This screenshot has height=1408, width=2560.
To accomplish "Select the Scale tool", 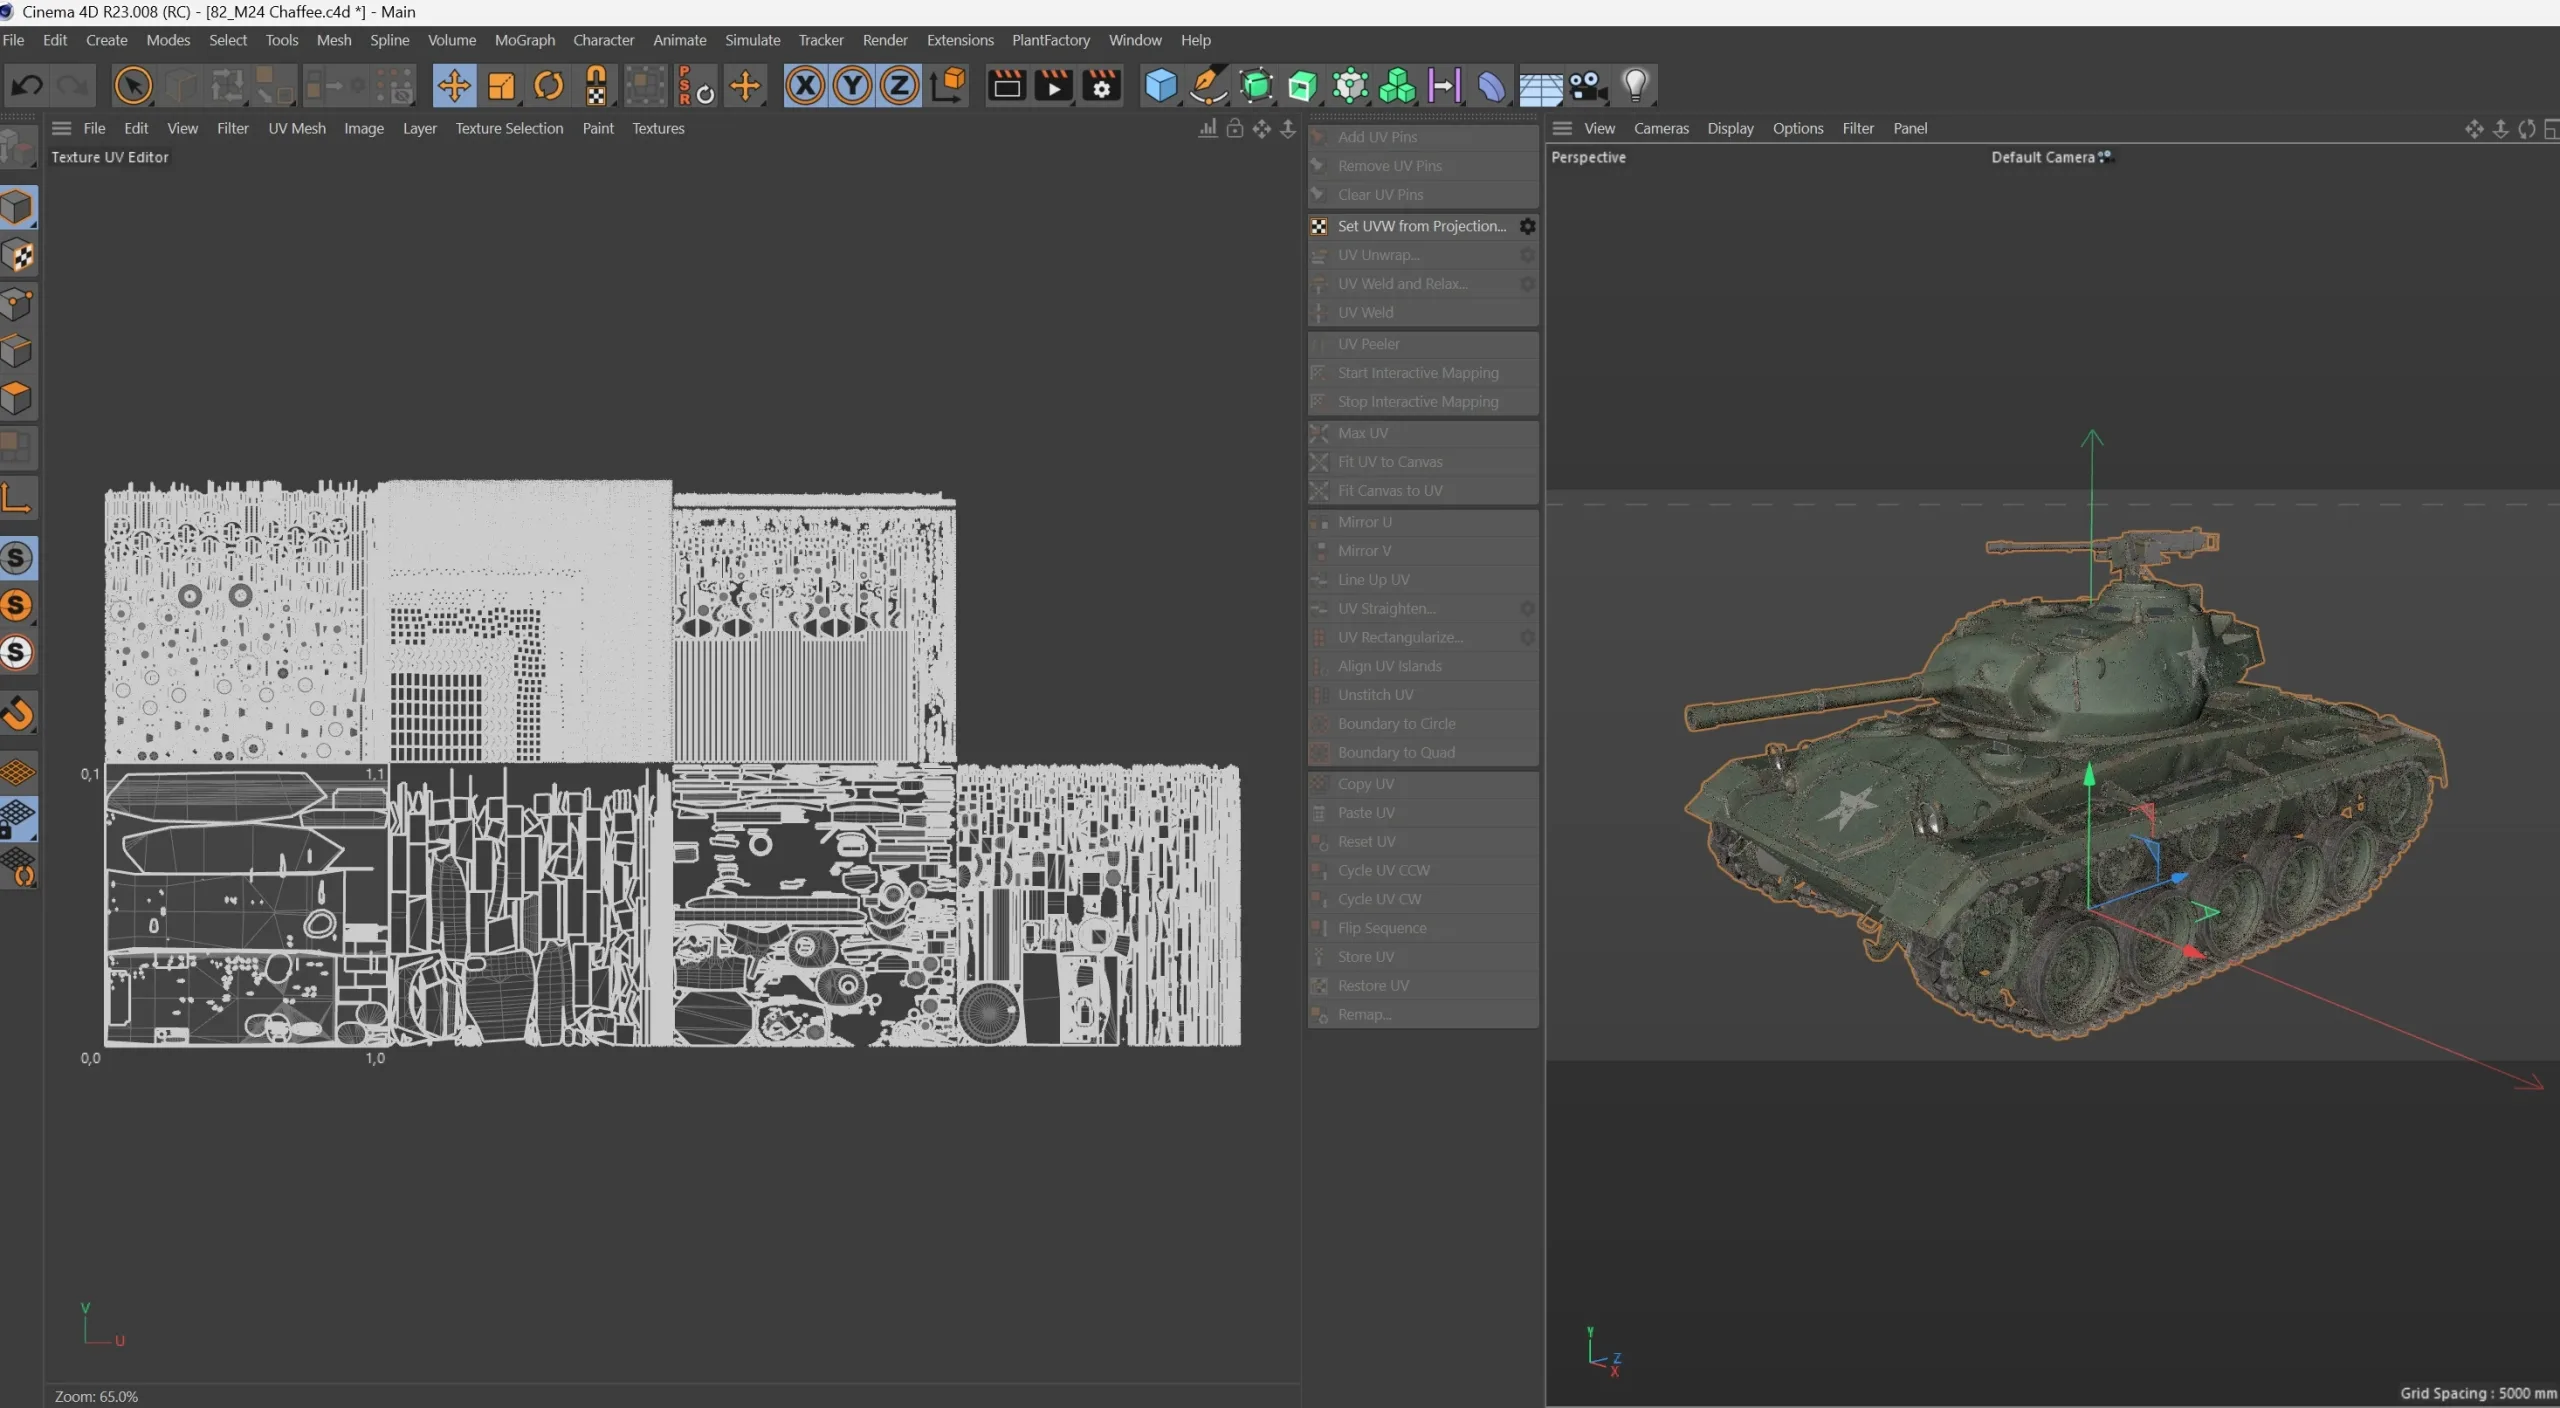I will click(x=501, y=86).
